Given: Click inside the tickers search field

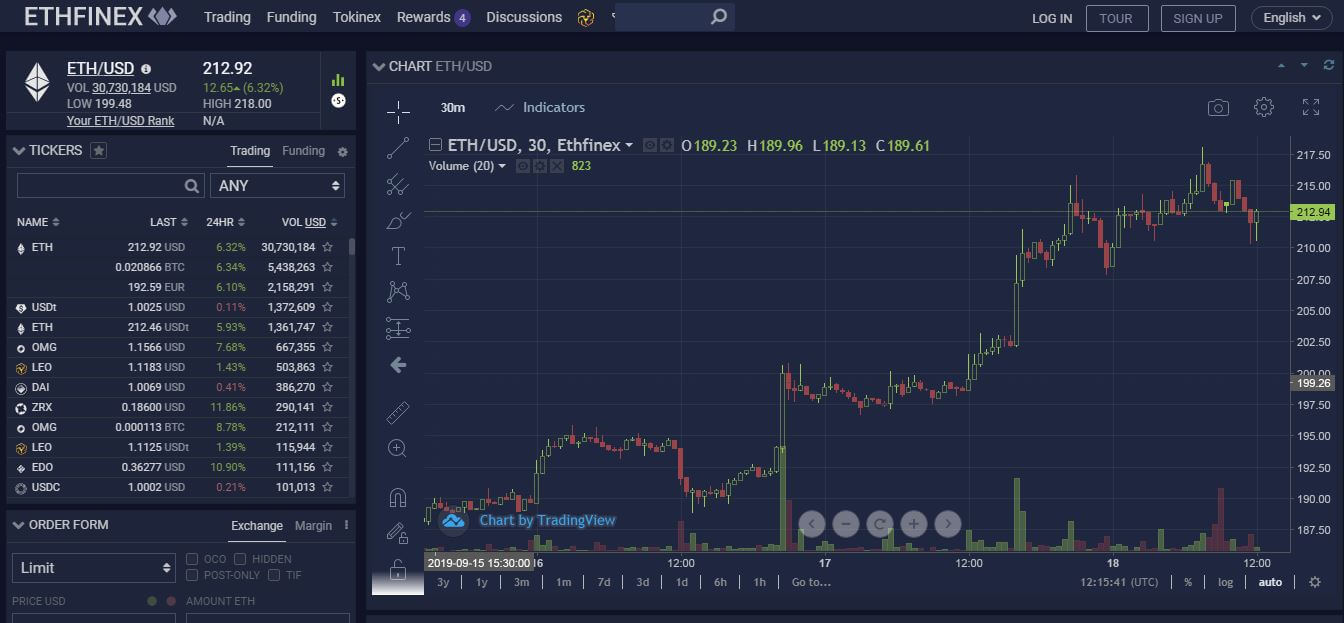Looking at the screenshot, I should pyautogui.click(x=110, y=186).
